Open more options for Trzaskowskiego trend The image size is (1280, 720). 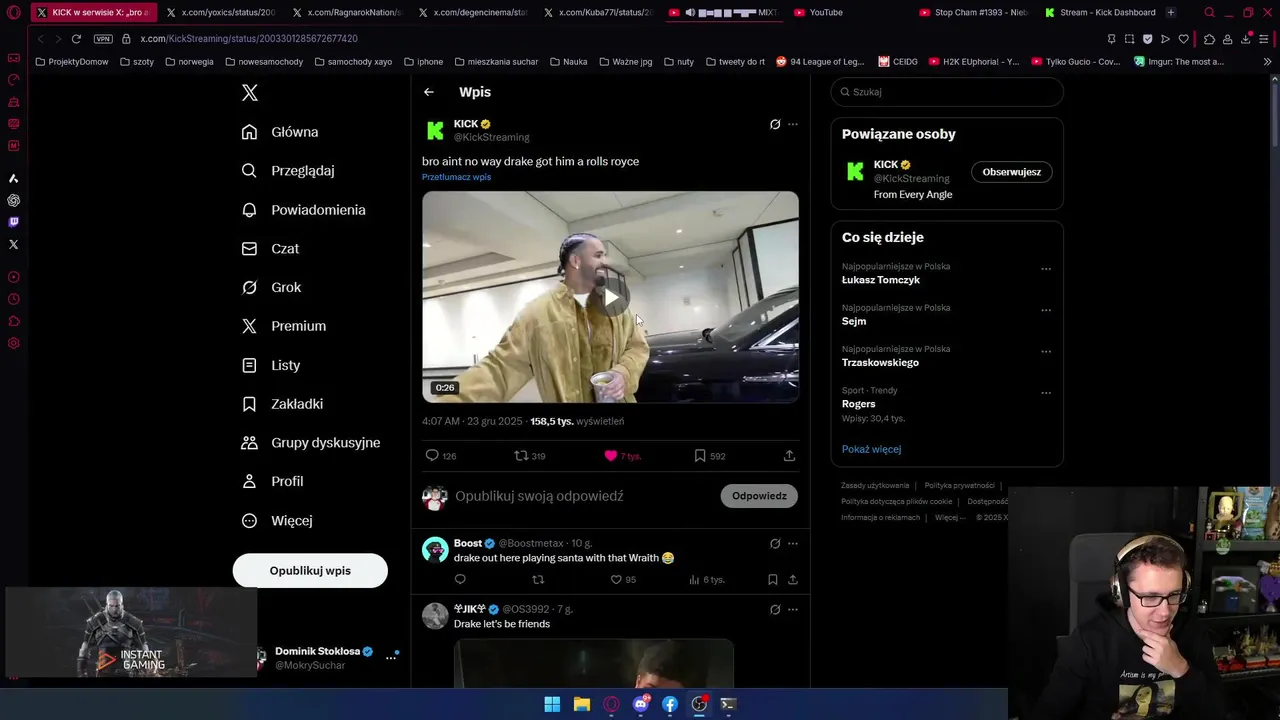[x=1046, y=351]
